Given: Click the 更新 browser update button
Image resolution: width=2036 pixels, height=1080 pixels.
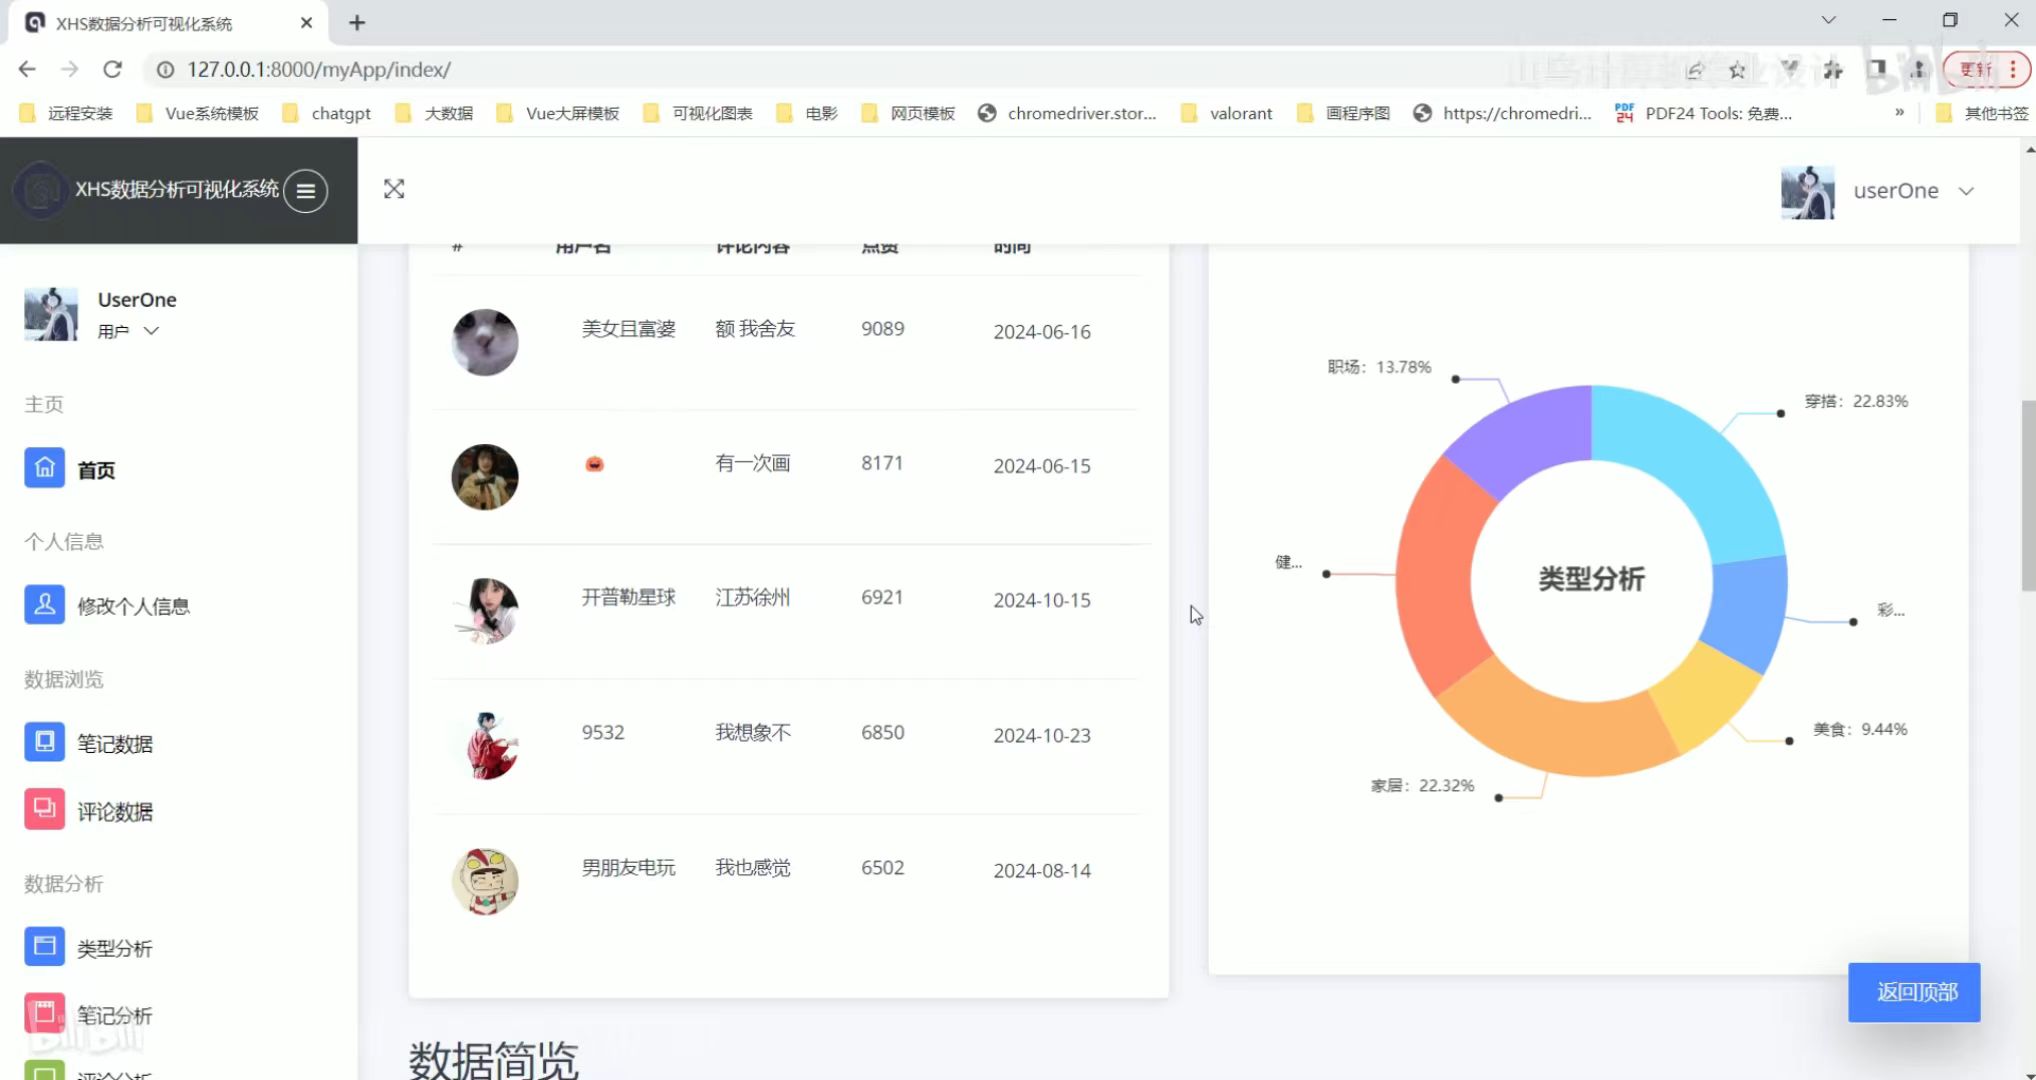Looking at the screenshot, I should pyautogui.click(x=1975, y=69).
